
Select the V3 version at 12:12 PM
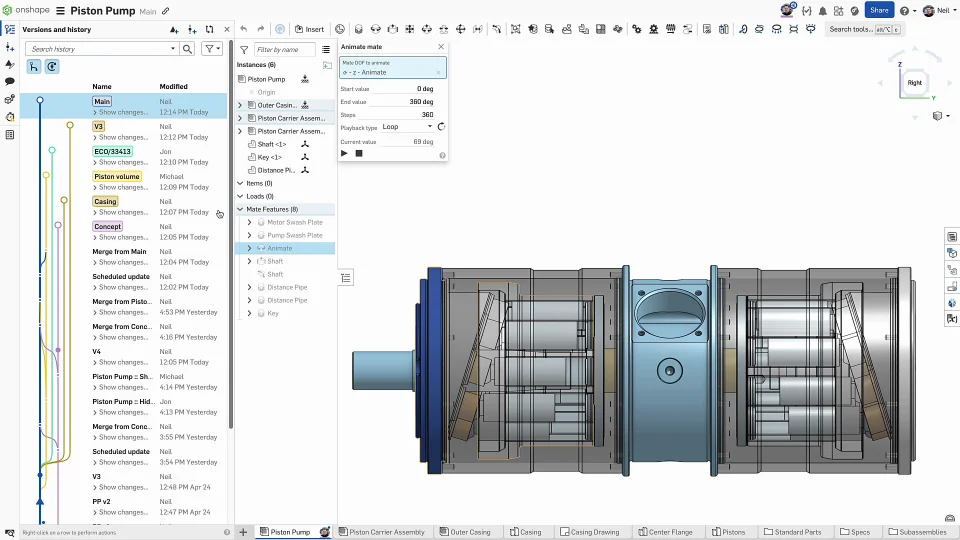124,131
